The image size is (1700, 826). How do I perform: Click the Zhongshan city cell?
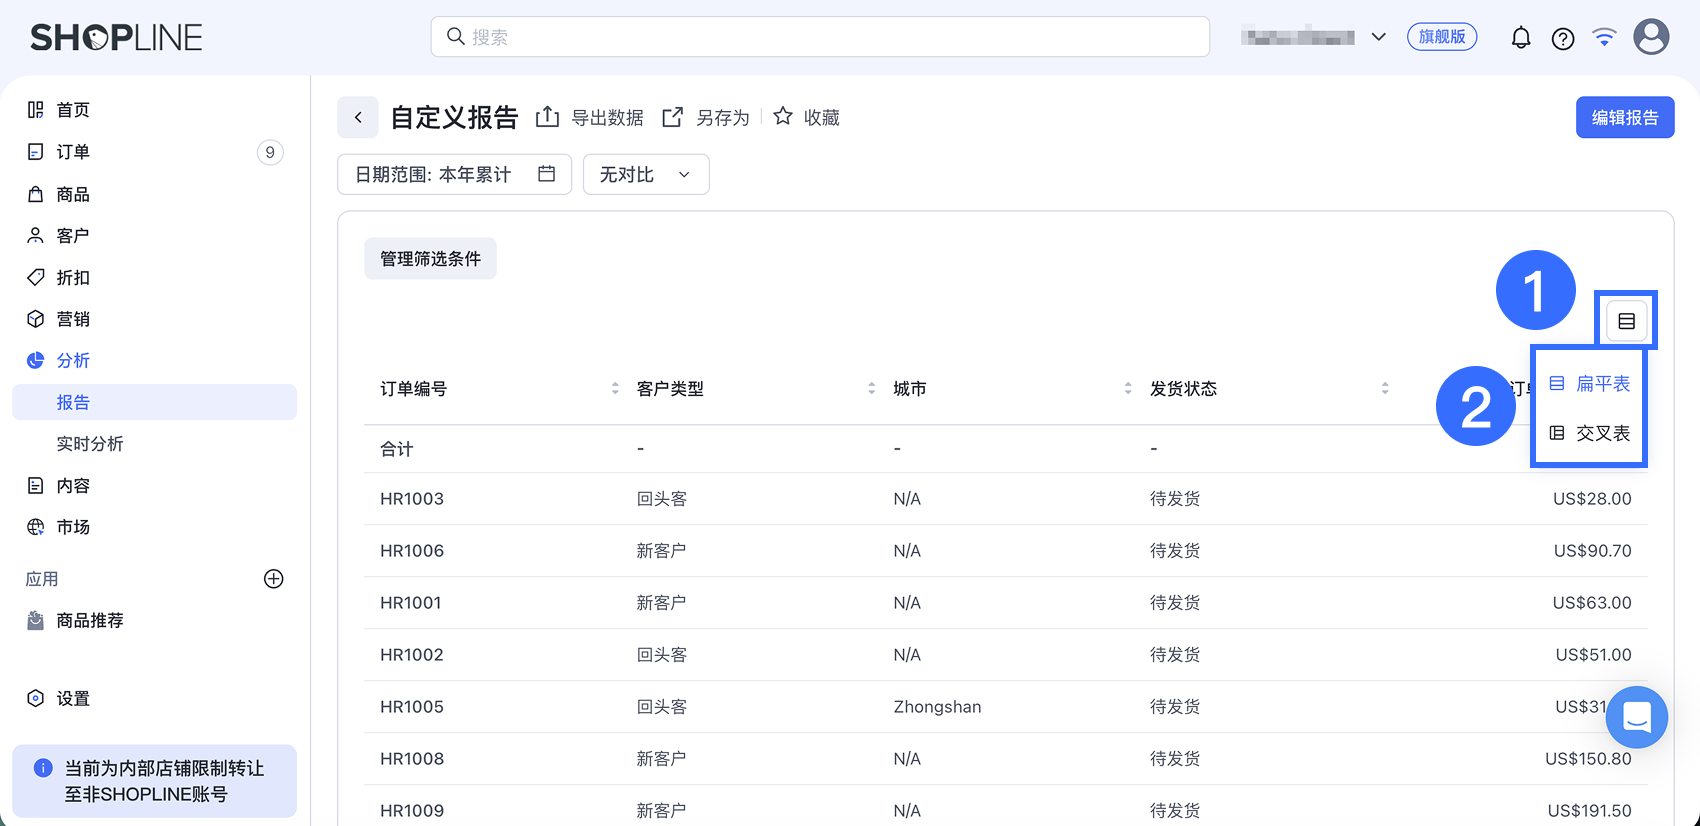pos(937,707)
